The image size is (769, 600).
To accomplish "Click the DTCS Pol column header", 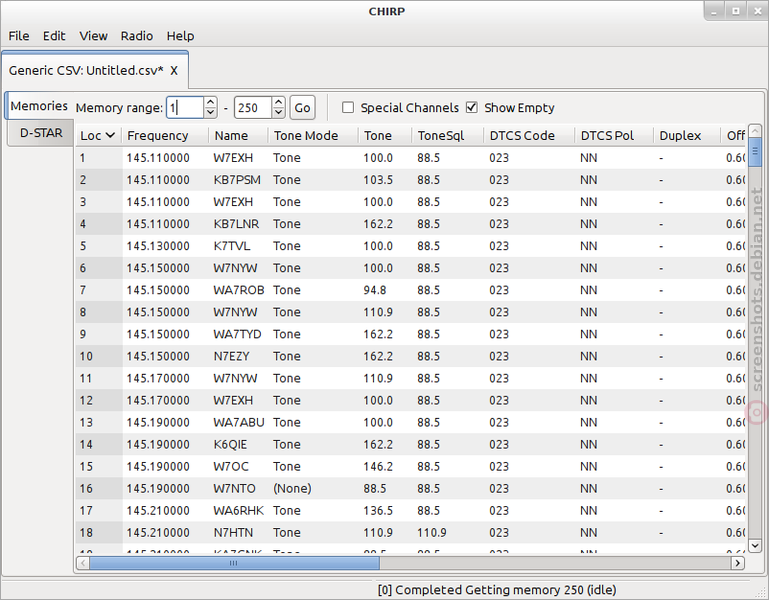I will pyautogui.click(x=614, y=136).
